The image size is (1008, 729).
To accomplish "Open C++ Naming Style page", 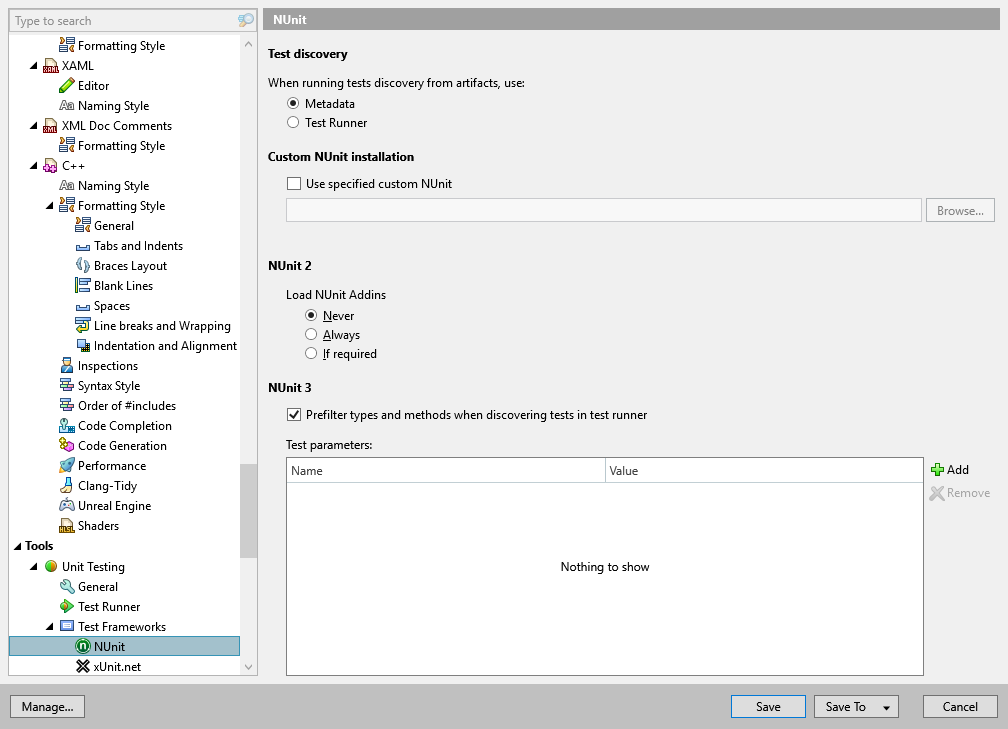I will (113, 186).
